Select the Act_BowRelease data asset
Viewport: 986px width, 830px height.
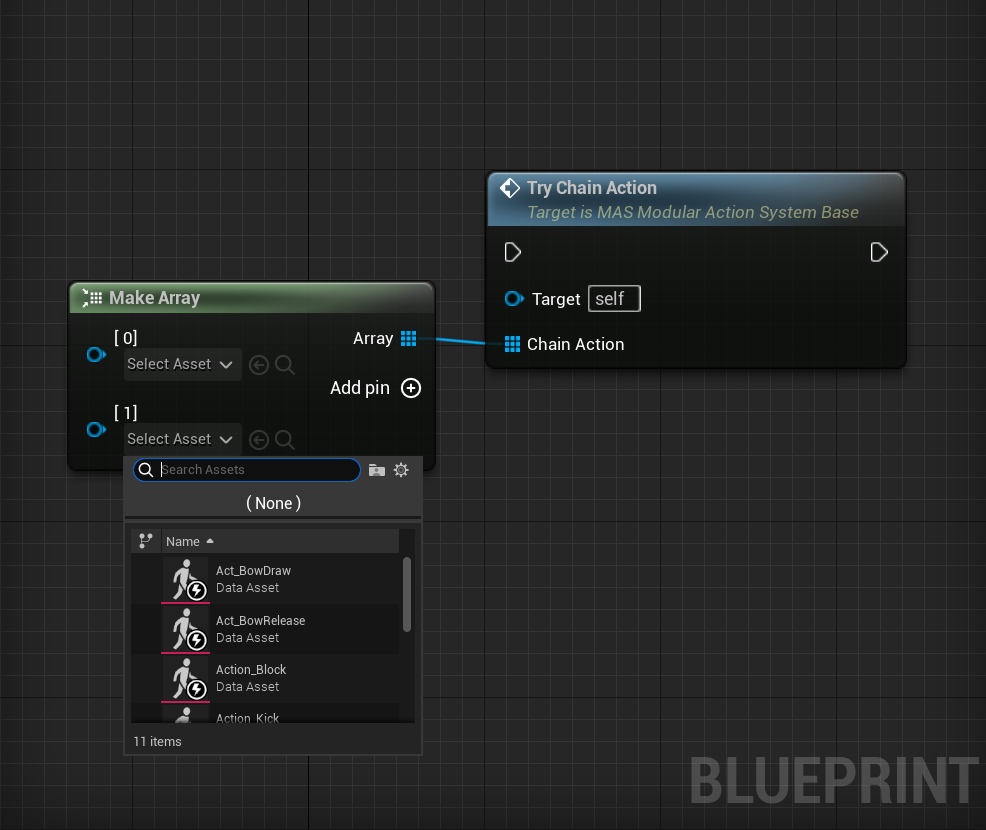tap(260, 629)
